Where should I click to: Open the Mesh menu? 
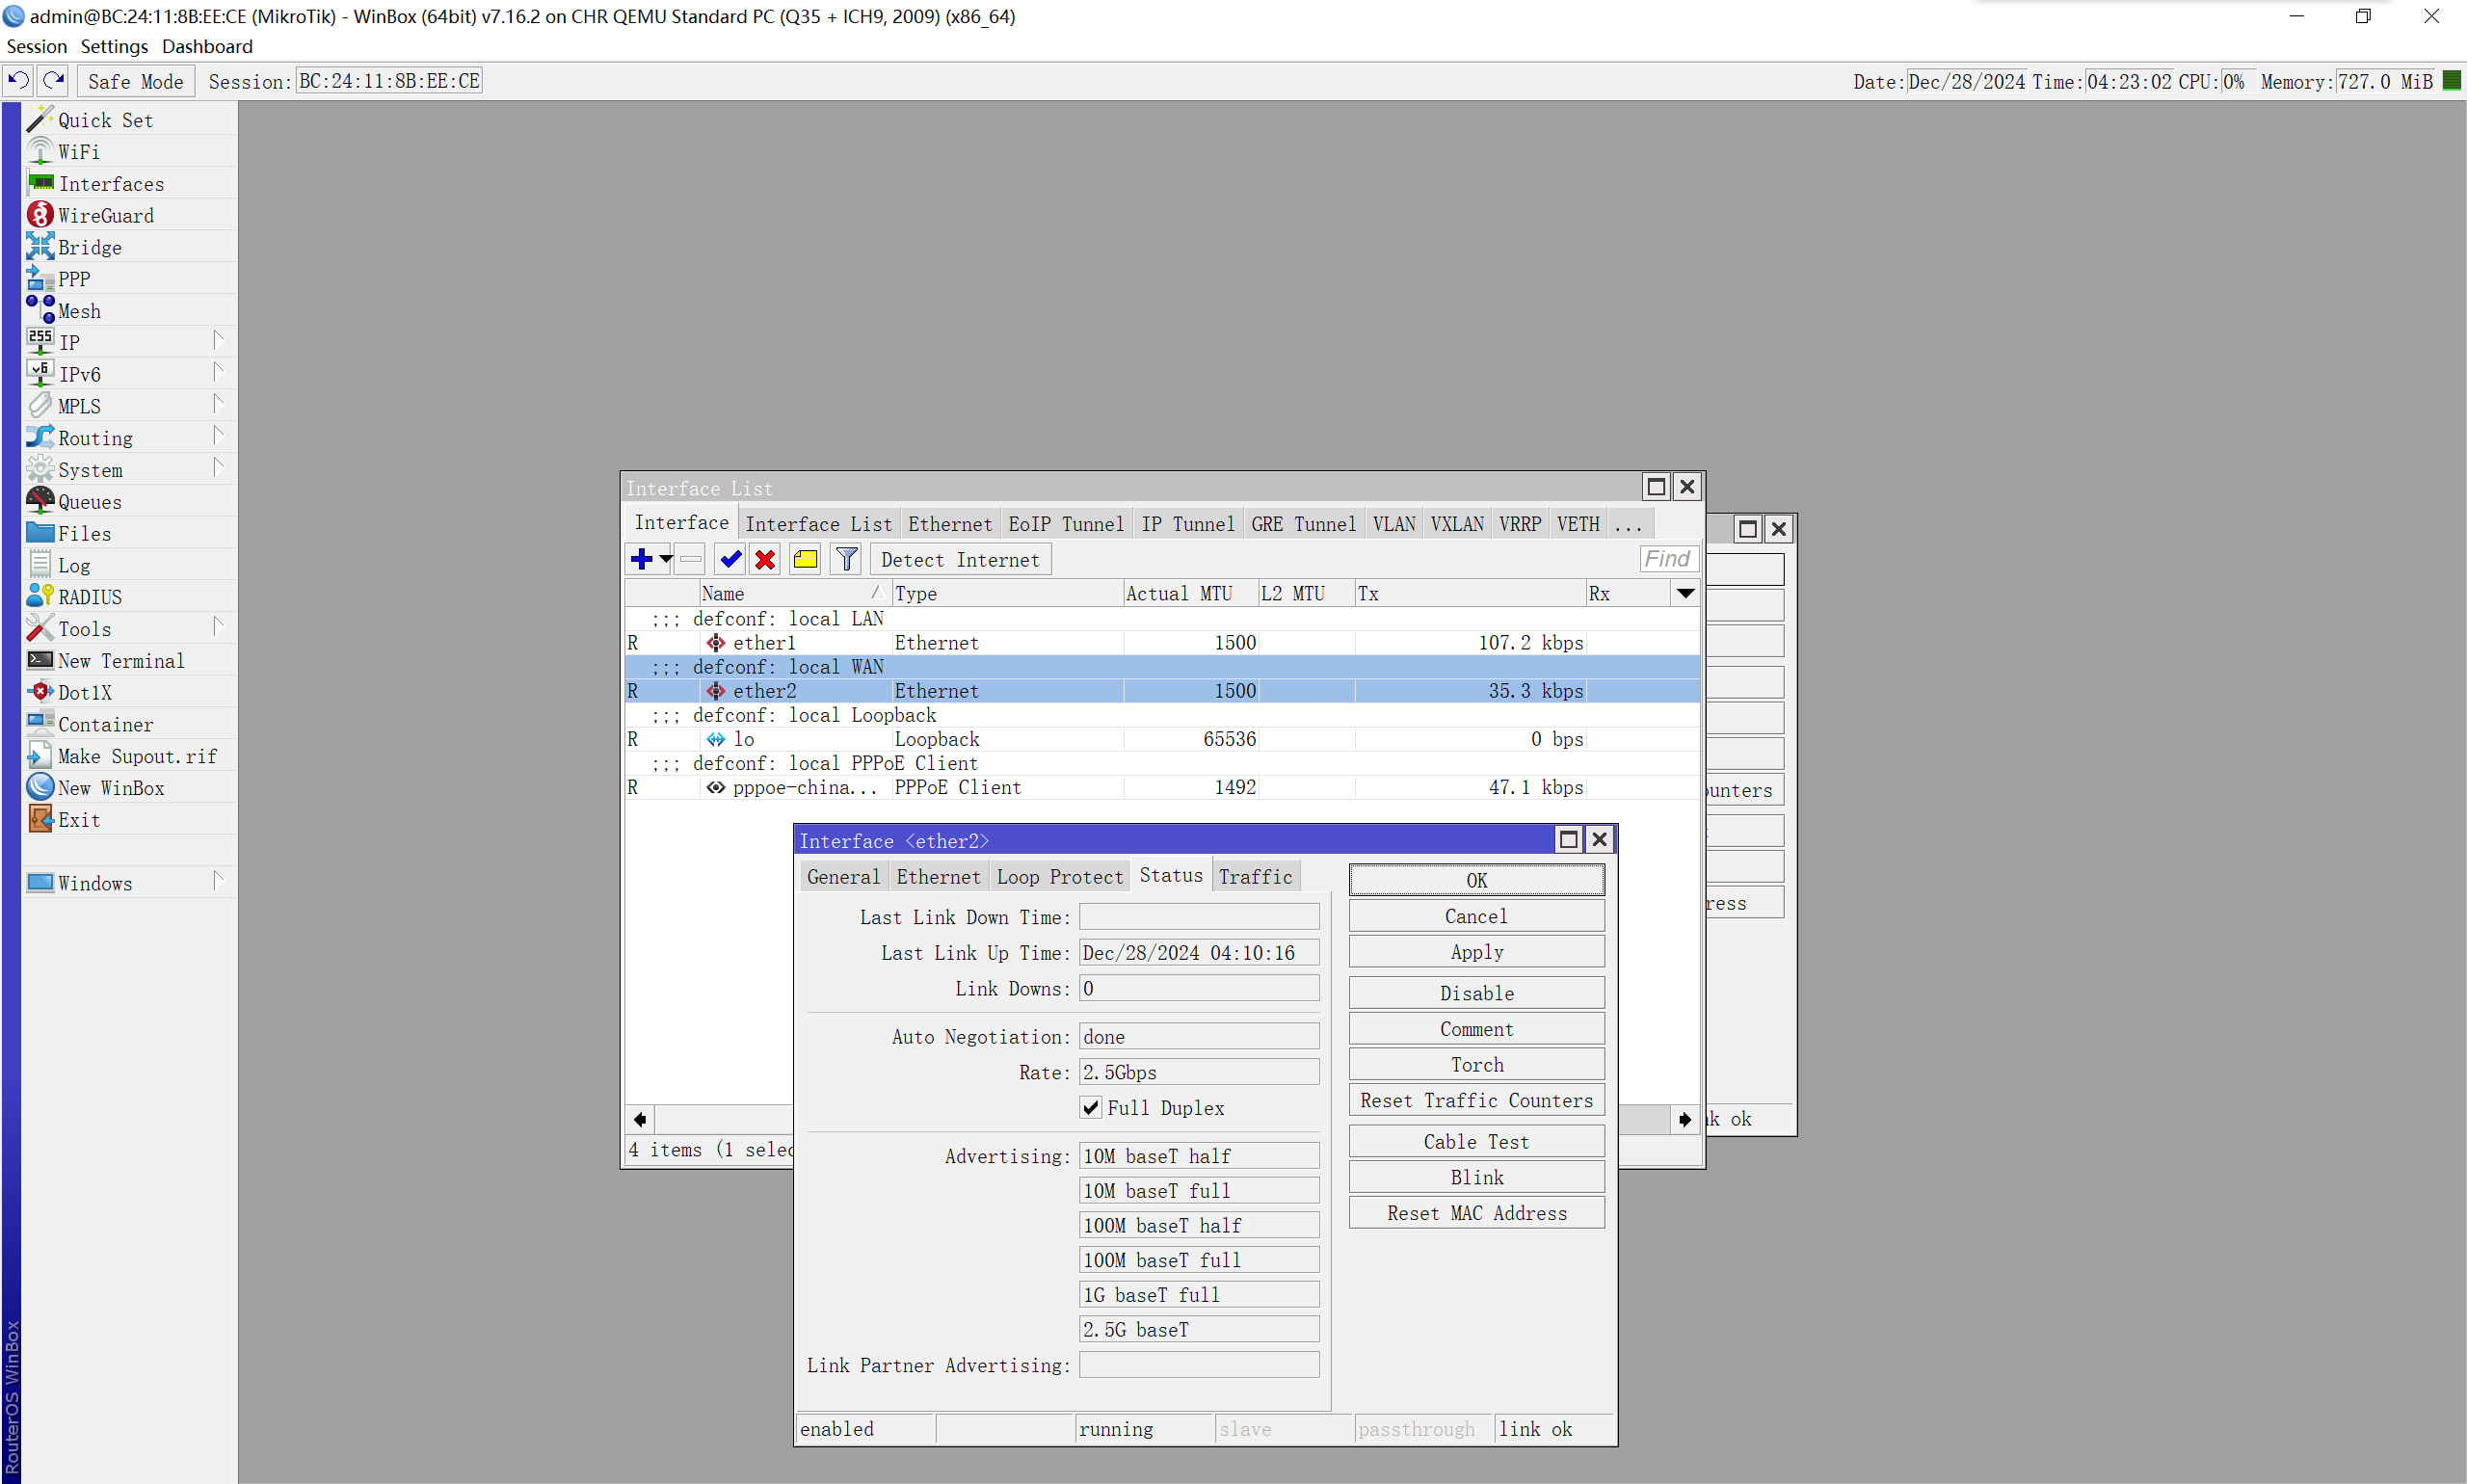coord(130,311)
